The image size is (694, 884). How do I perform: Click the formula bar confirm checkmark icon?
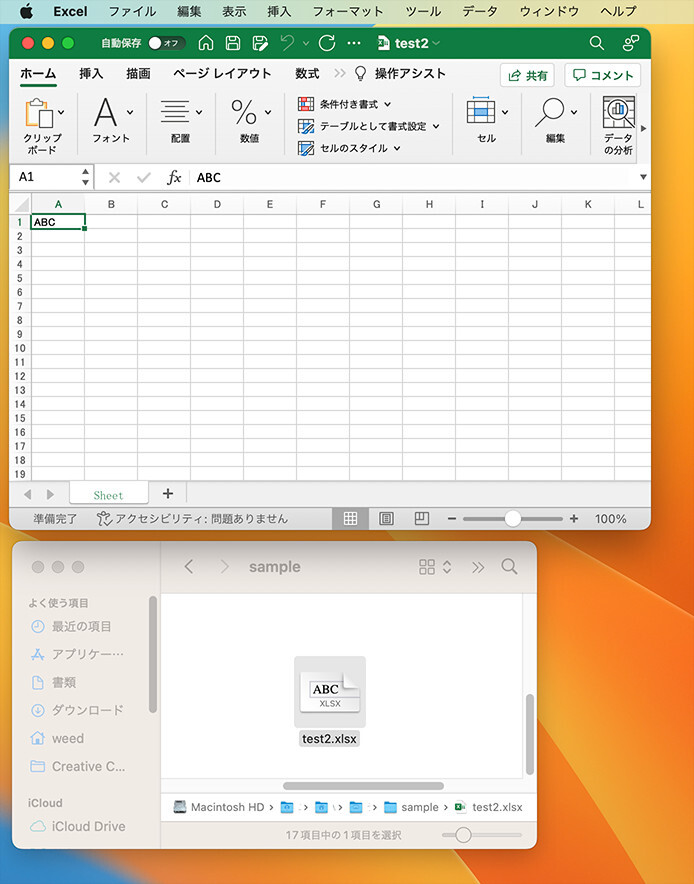[144, 178]
